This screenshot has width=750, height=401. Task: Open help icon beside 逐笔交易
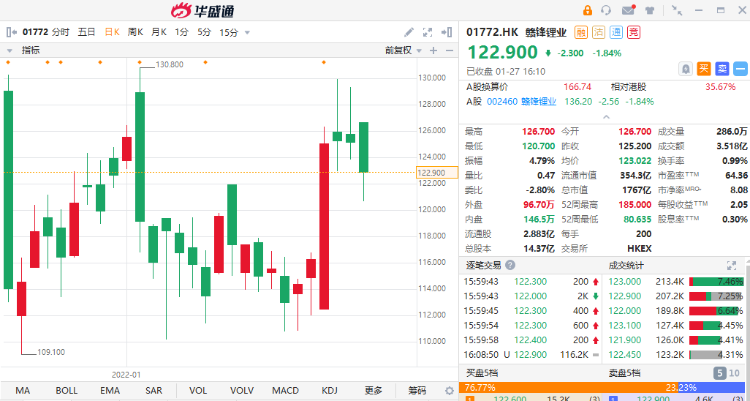[510, 265]
